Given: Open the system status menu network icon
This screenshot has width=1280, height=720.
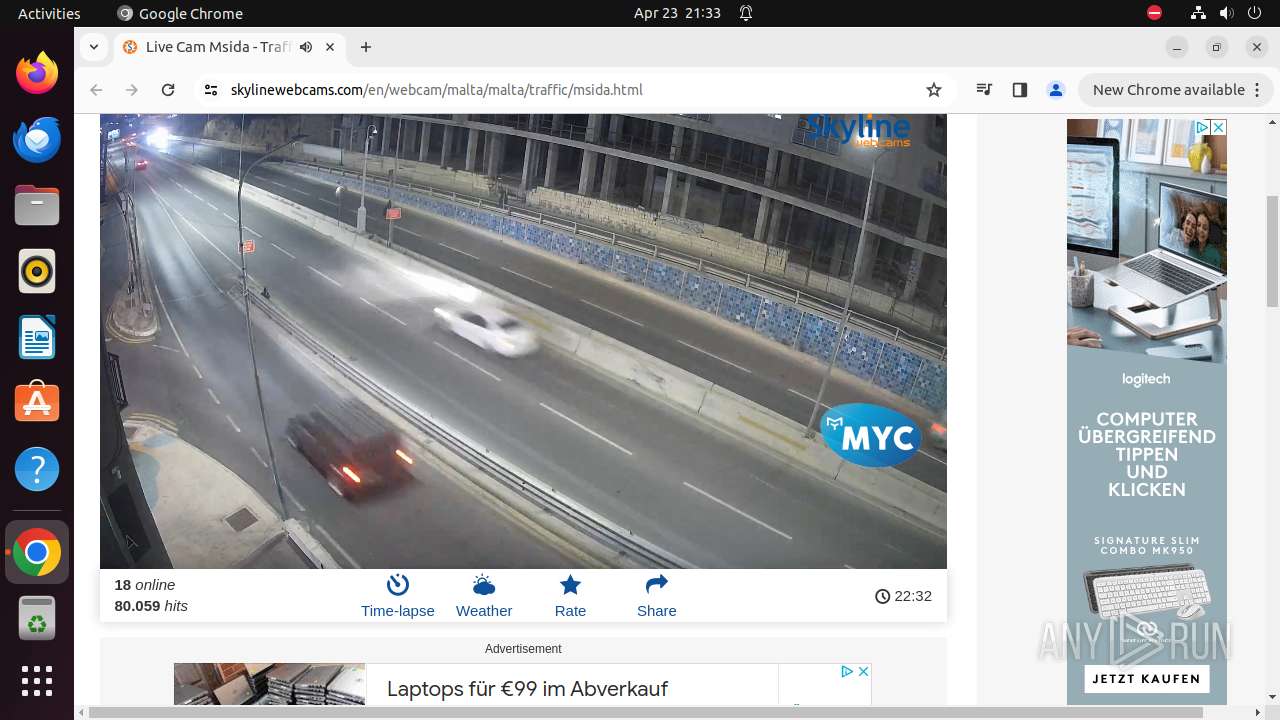Looking at the screenshot, I should (x=1199, y=13).
